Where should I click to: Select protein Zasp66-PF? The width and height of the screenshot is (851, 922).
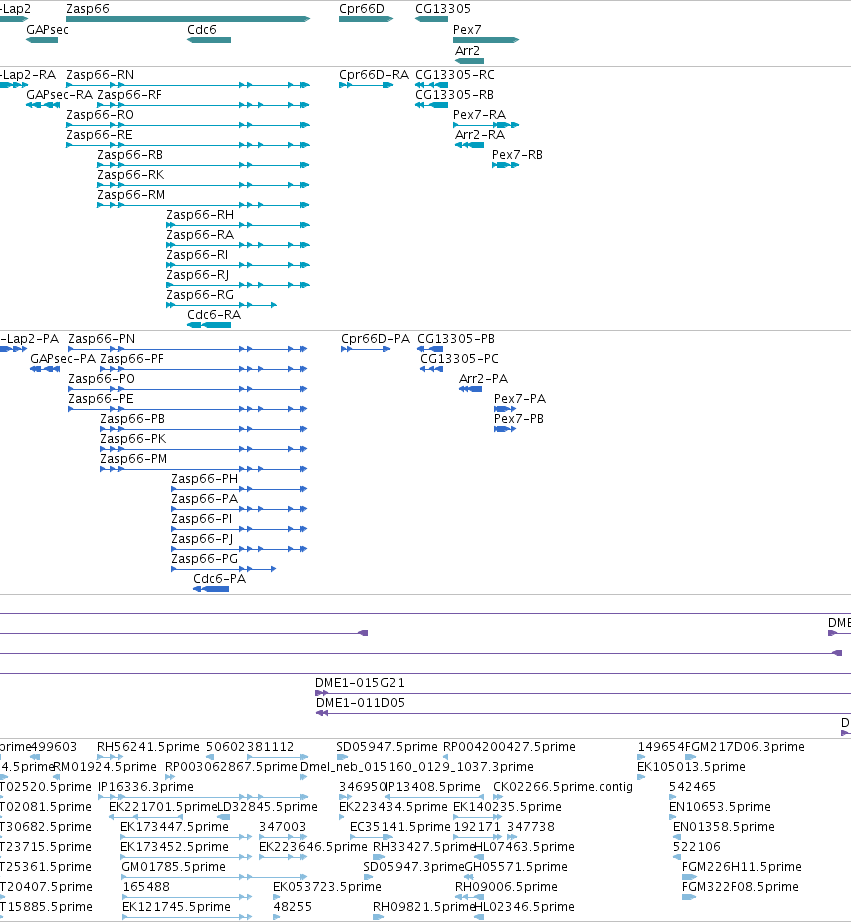pyautogui.click(x=203, y=369)
